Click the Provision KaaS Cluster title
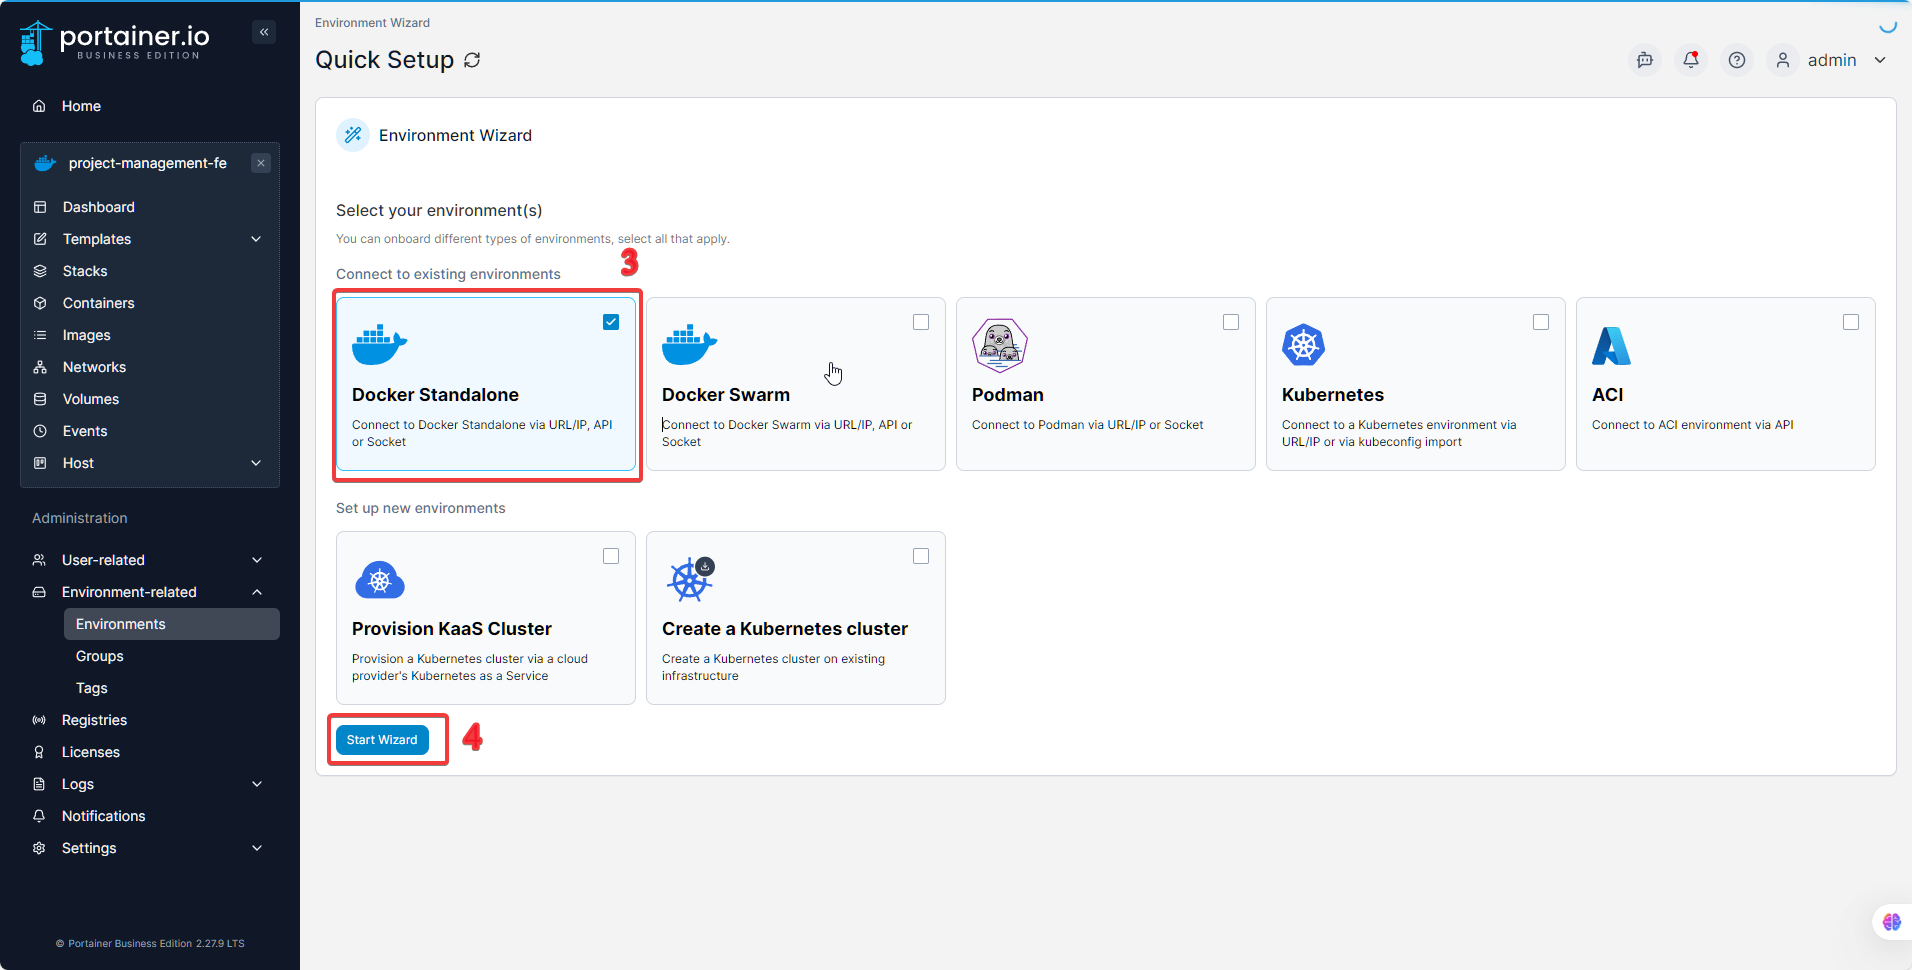 click(x=452, y=629)
